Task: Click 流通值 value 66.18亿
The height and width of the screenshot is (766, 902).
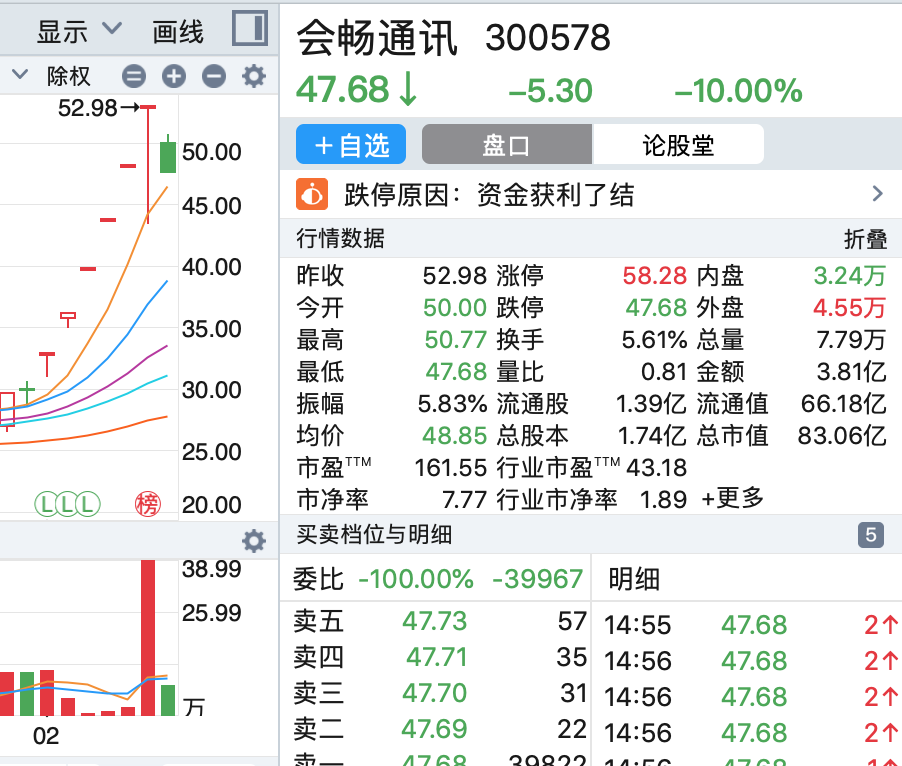Action: pos(844,403)
